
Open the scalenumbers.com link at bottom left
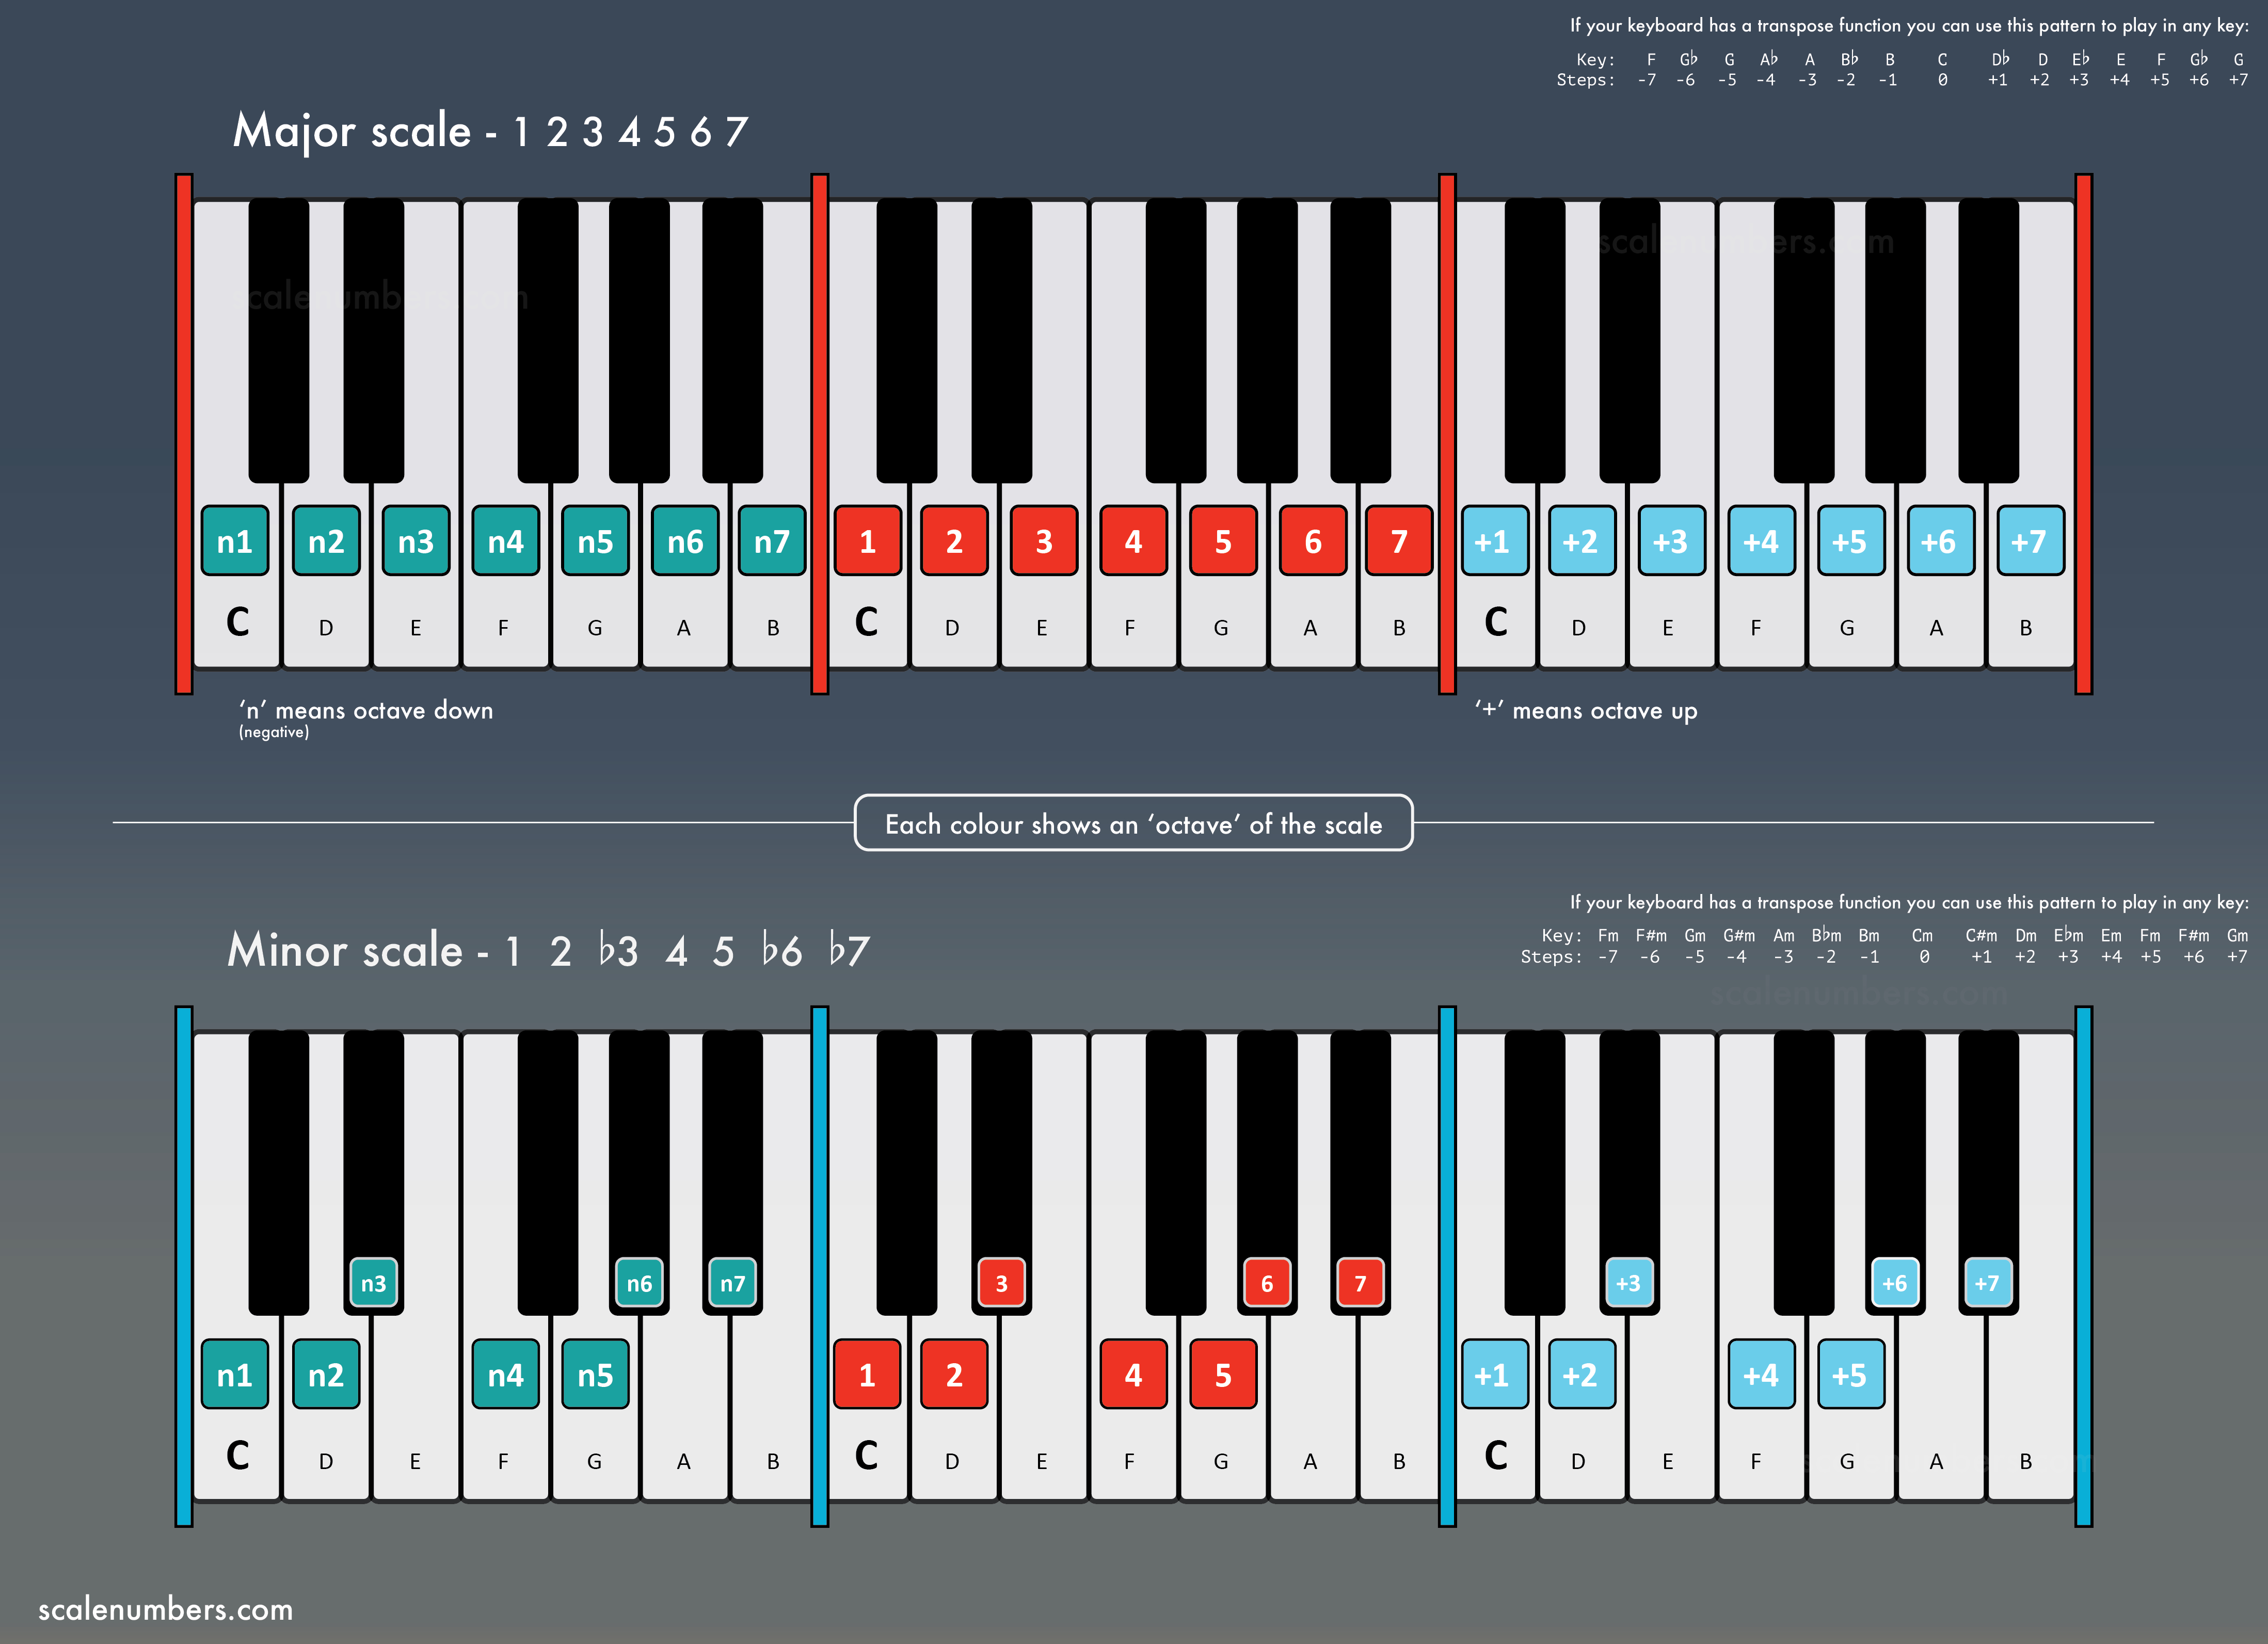(x=166, y=1609)
